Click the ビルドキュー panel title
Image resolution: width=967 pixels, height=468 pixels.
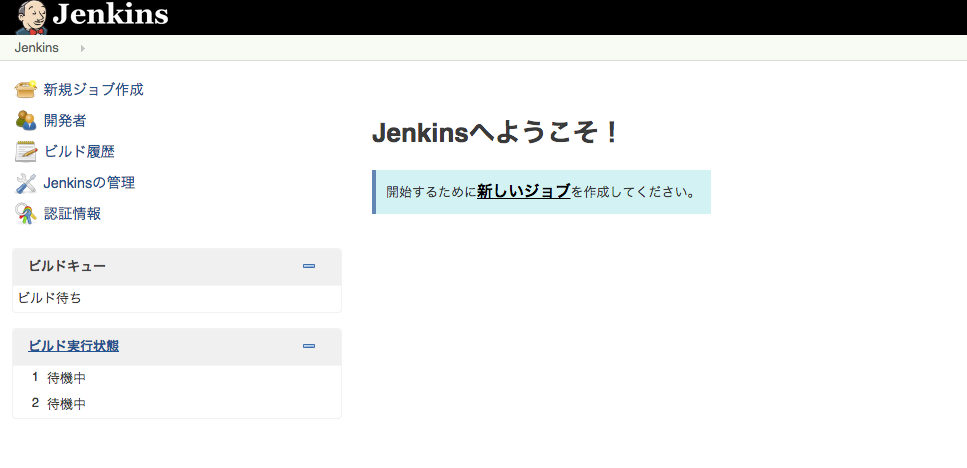point(67,266)
